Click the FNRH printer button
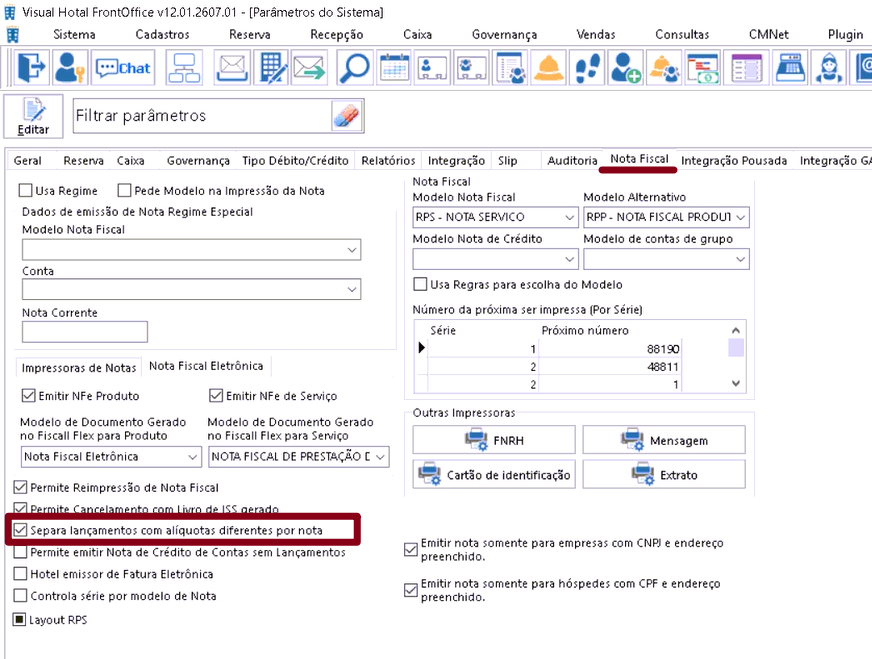872x659 pixels. (x=494, y=440)
